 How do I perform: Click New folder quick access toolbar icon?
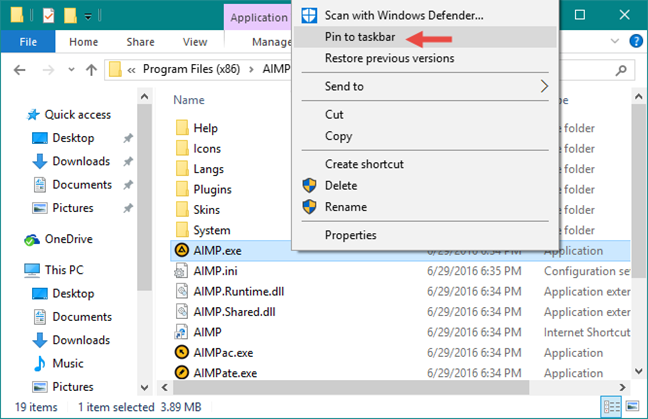[x=70, y=16]
